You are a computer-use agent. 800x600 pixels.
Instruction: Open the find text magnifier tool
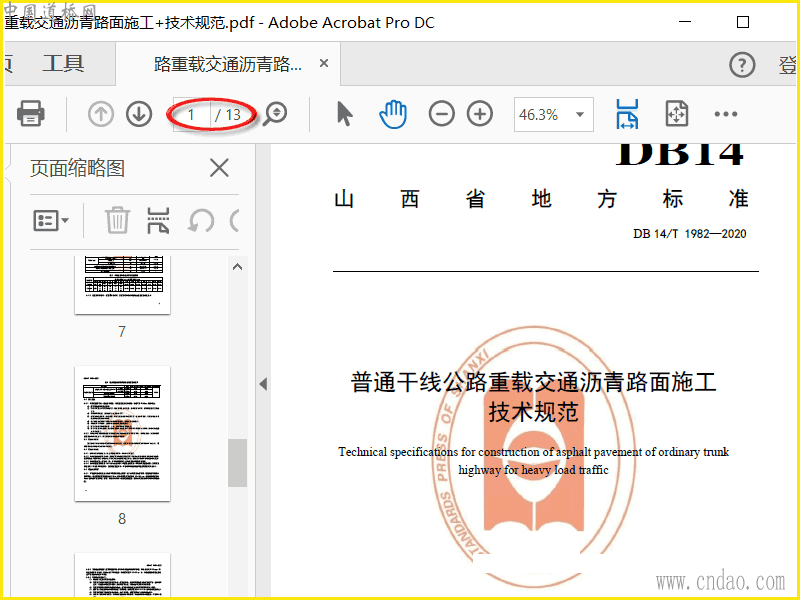click(276, 114)
